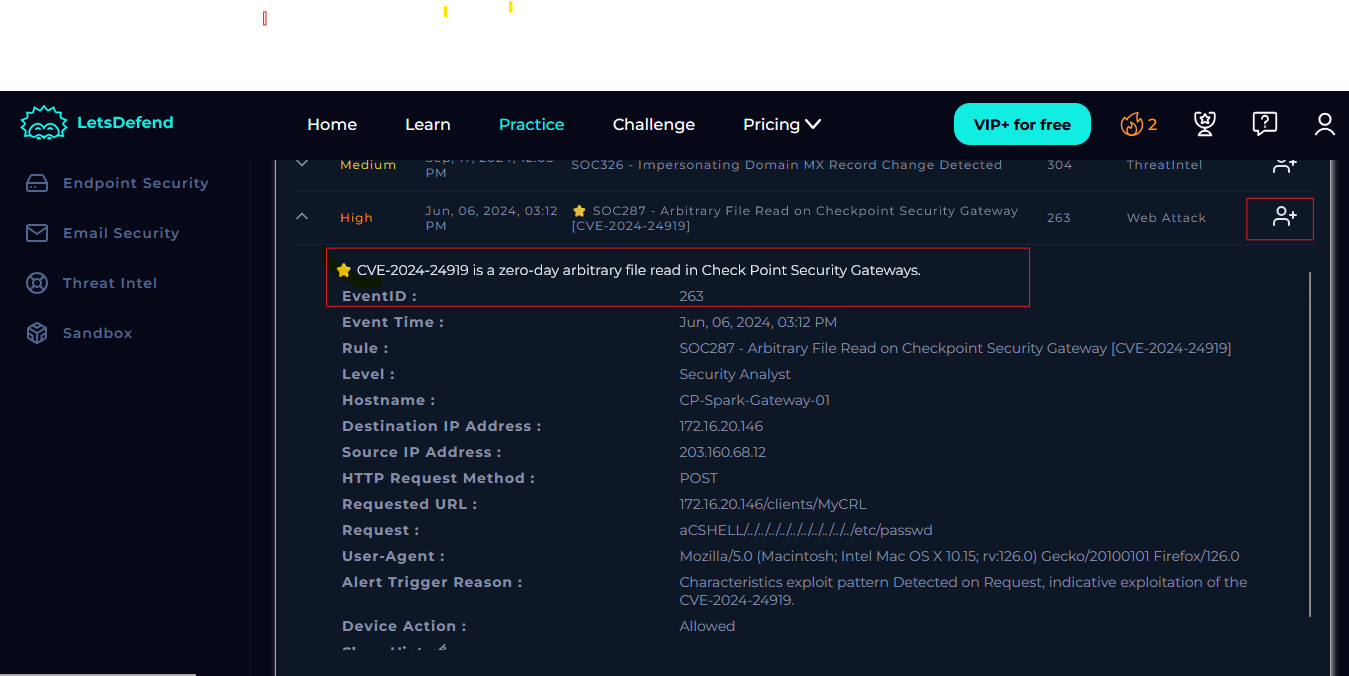The height and width of the screenshot is (676, 1349).
Task: Click the Allowed device action value
Action: click(707, 626)
